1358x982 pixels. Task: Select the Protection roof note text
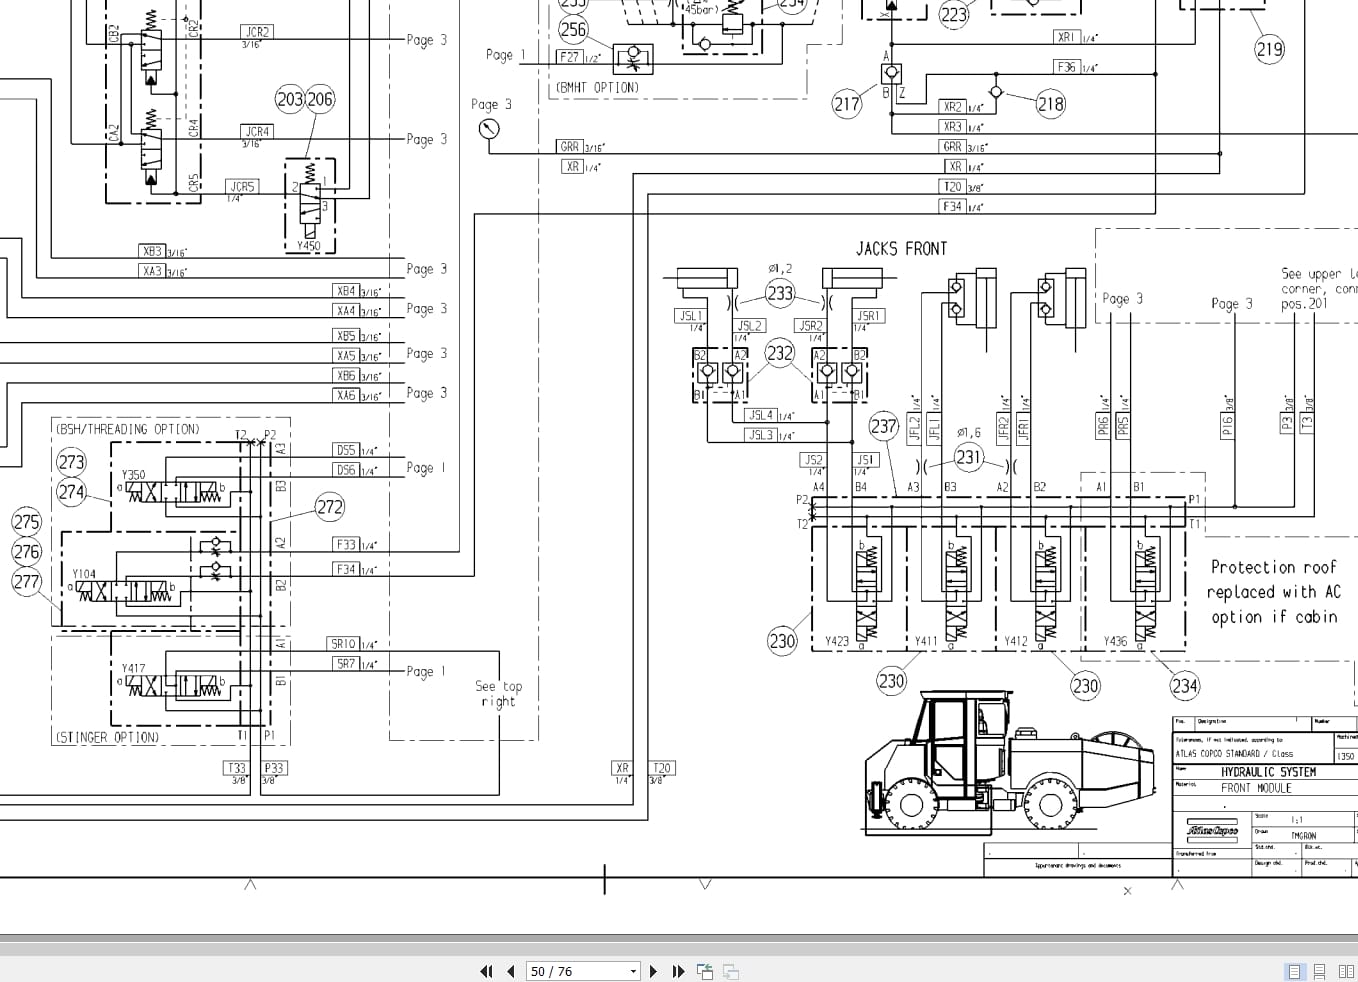click(1275, 591)
